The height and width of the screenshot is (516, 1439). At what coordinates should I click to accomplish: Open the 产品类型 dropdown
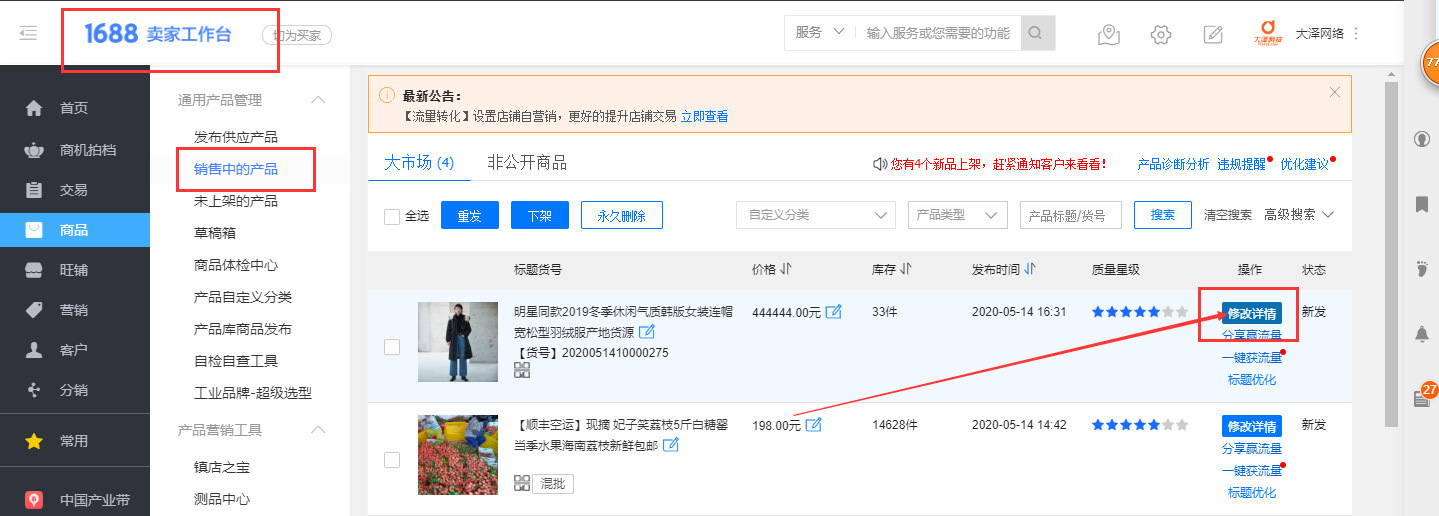coord(957,215)
